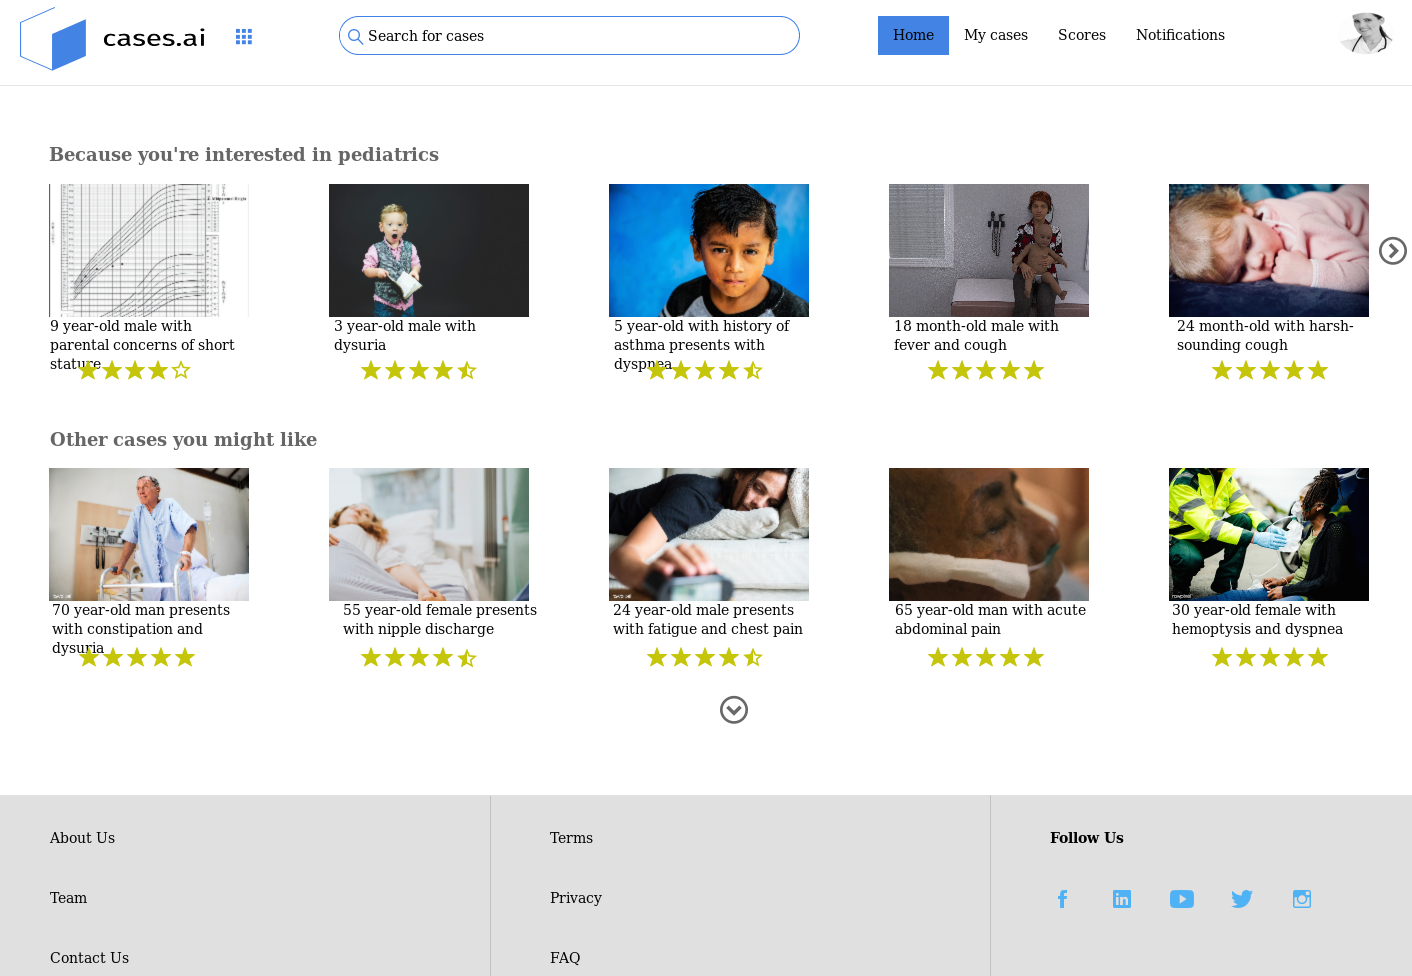The height and width of the screenshot is (976, 1412).
Task: Click star rating of 3 year-old dysuria case
Action: pyautogui.click(x=418, y=371)
